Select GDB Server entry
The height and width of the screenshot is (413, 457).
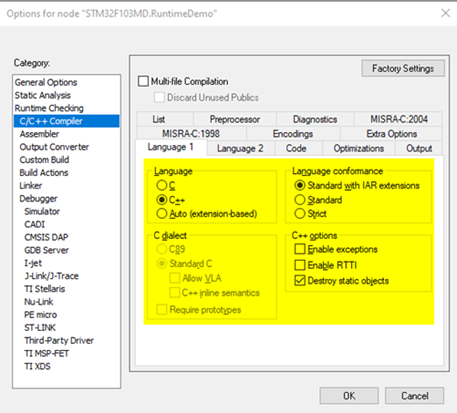(x=66, y=250)
